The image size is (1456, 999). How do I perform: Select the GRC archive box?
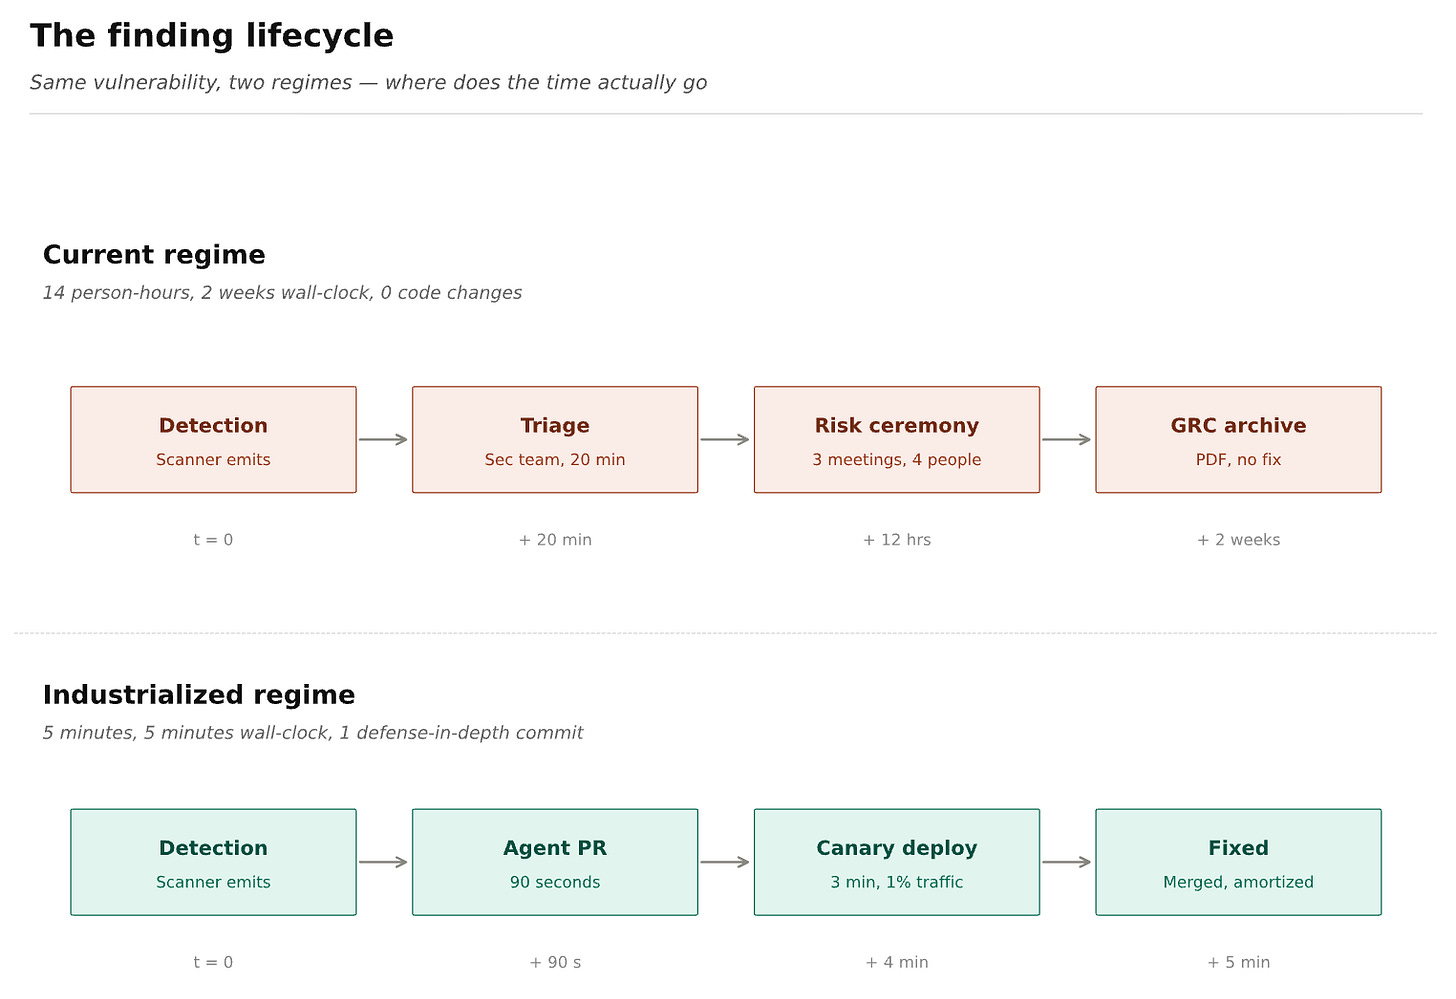click(x=1238, y=440)
